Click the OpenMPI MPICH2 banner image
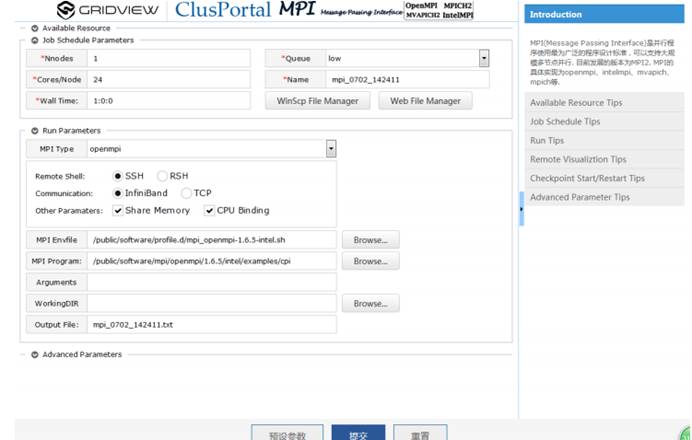Viewport: 692px width, 440px height. 439,10
